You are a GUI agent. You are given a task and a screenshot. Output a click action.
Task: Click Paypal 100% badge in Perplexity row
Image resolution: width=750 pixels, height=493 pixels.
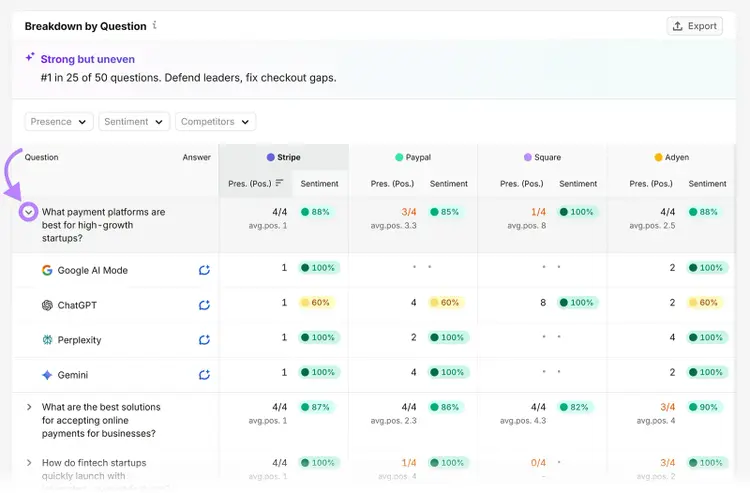click(x=448, y=338)
